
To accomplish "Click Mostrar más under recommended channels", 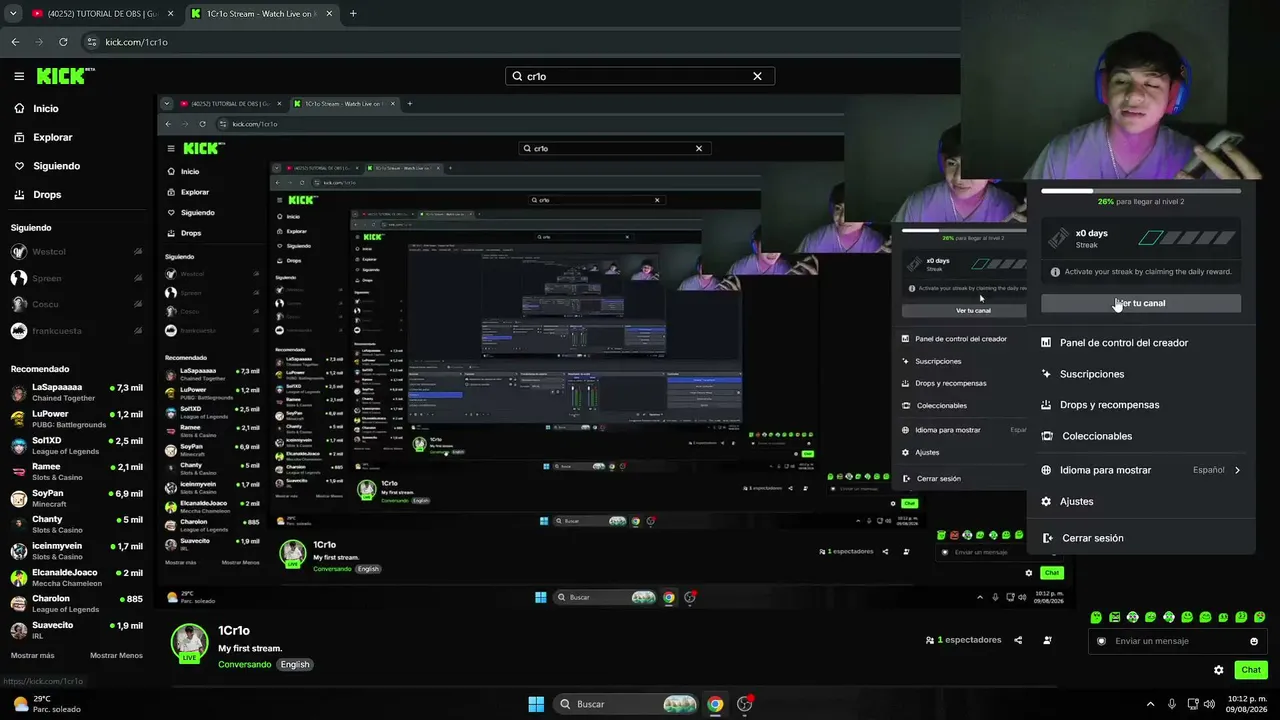I will coord(32,656).
